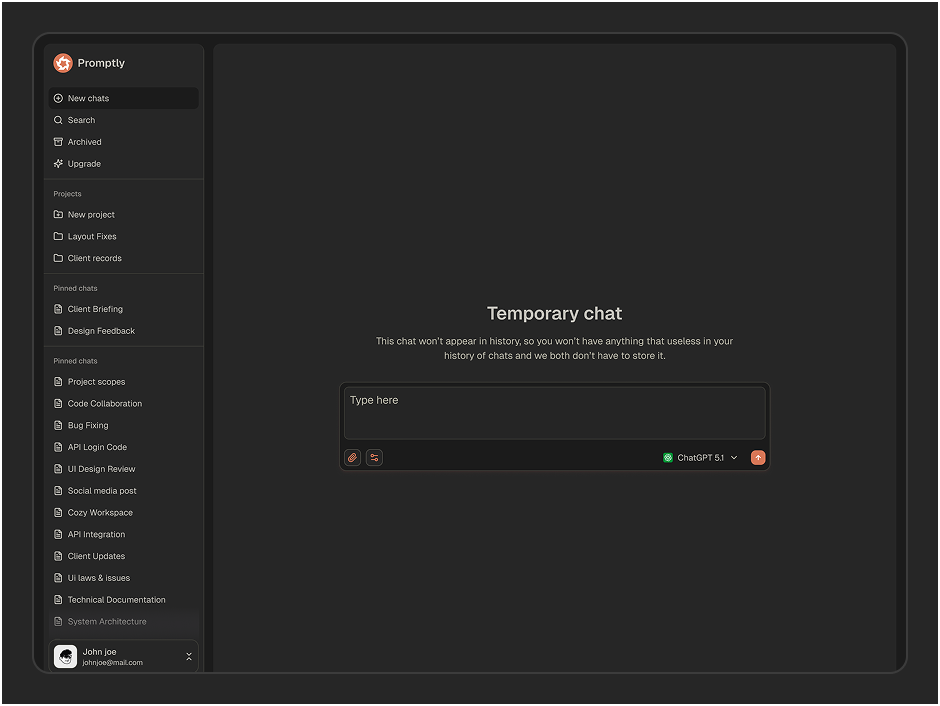Click the Code Collaboration document icon
The width and height of the screenshot is (940, 706).
[58, 403]
